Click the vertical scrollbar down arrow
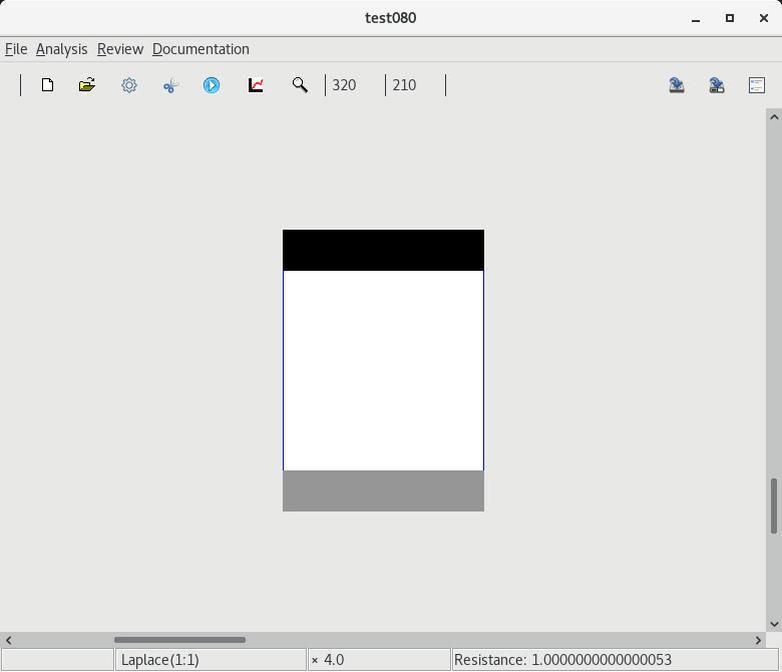Image resolution: width=782 pixels, height=672 pixels. click(773, 624)
